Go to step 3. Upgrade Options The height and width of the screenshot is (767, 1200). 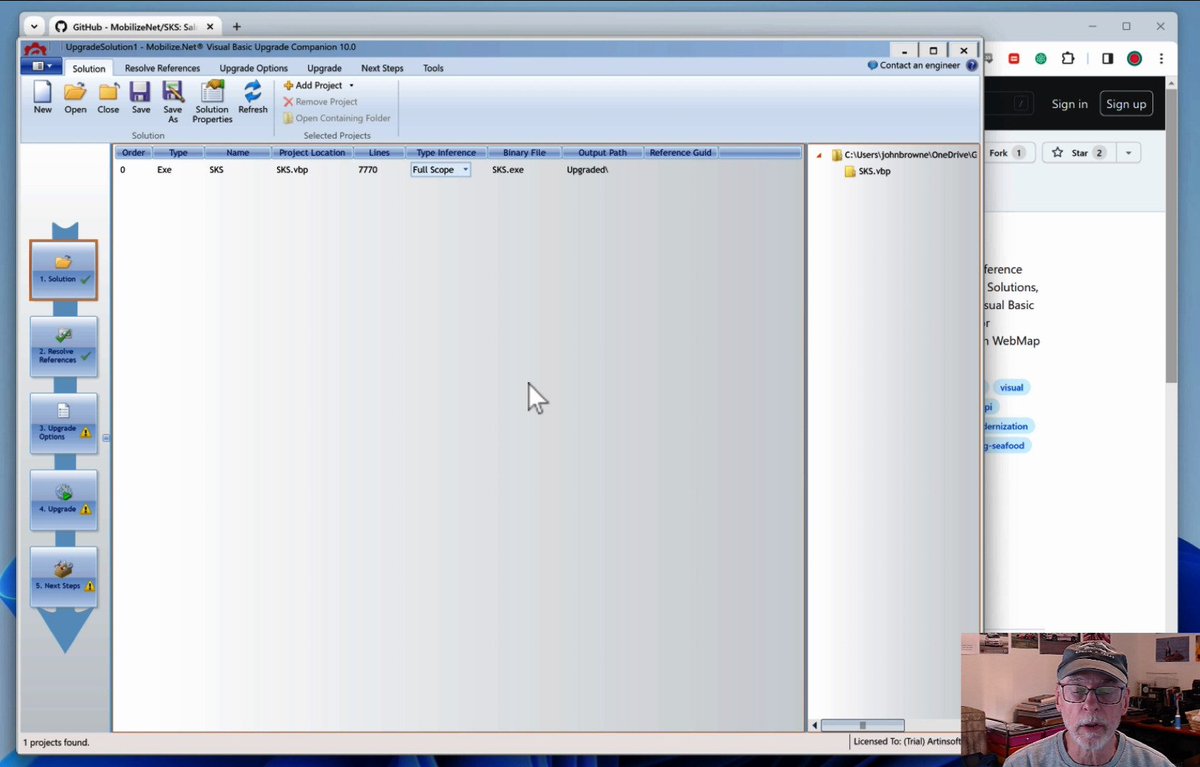tap(63, 423)
